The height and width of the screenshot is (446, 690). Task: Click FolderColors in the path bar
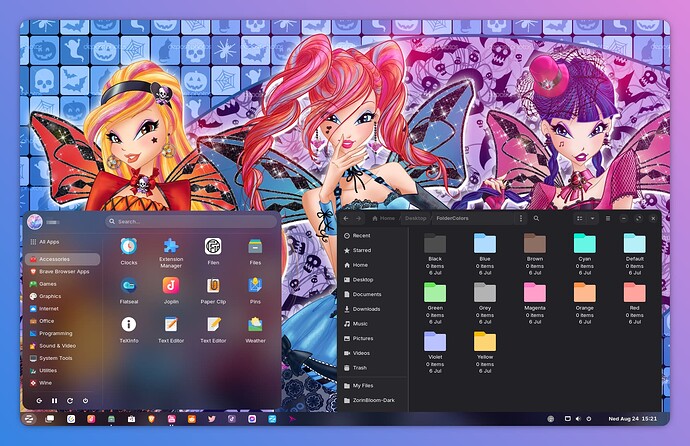pyautogui.click(x=452, y=218)
